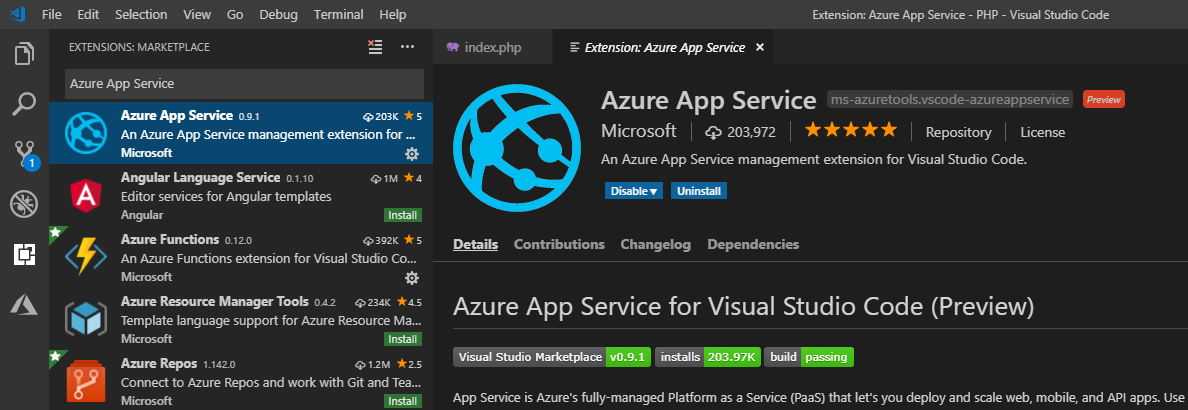Open the Edit menu
Viewport: 1188px width, 410px height.
pos(88,14)
